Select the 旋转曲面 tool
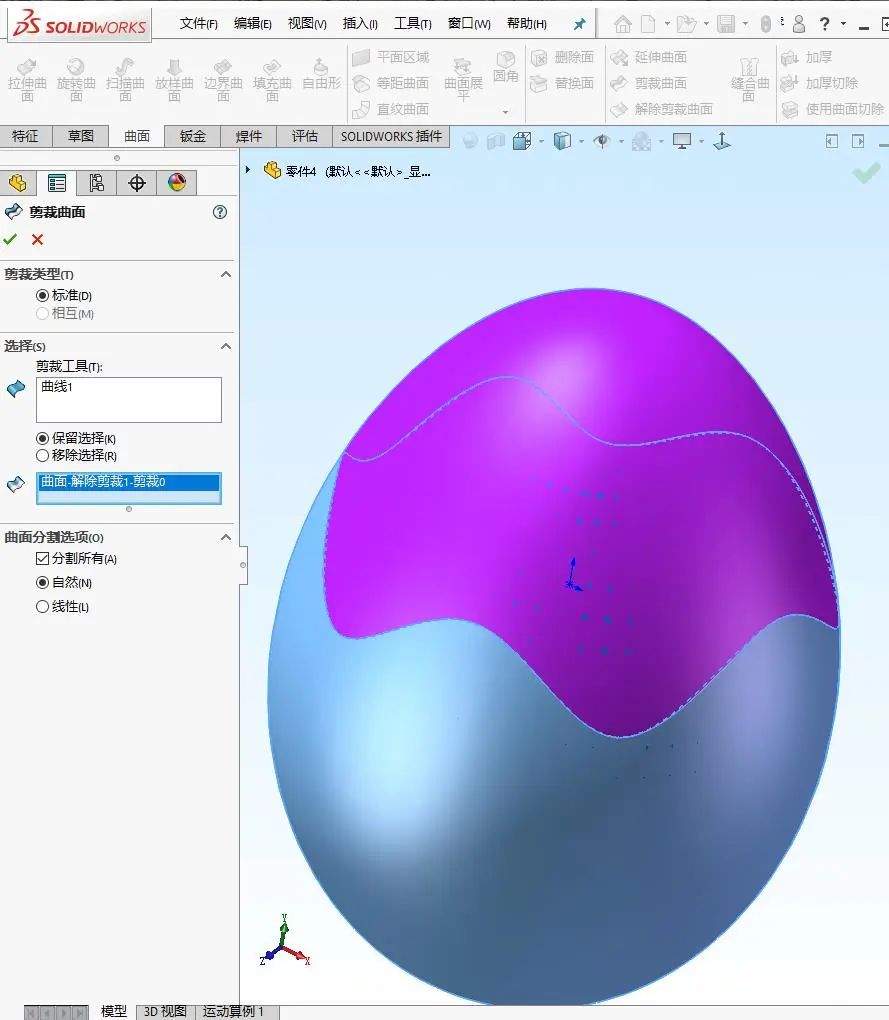Viewport: 889px width, 1020px height. point(76,80)
